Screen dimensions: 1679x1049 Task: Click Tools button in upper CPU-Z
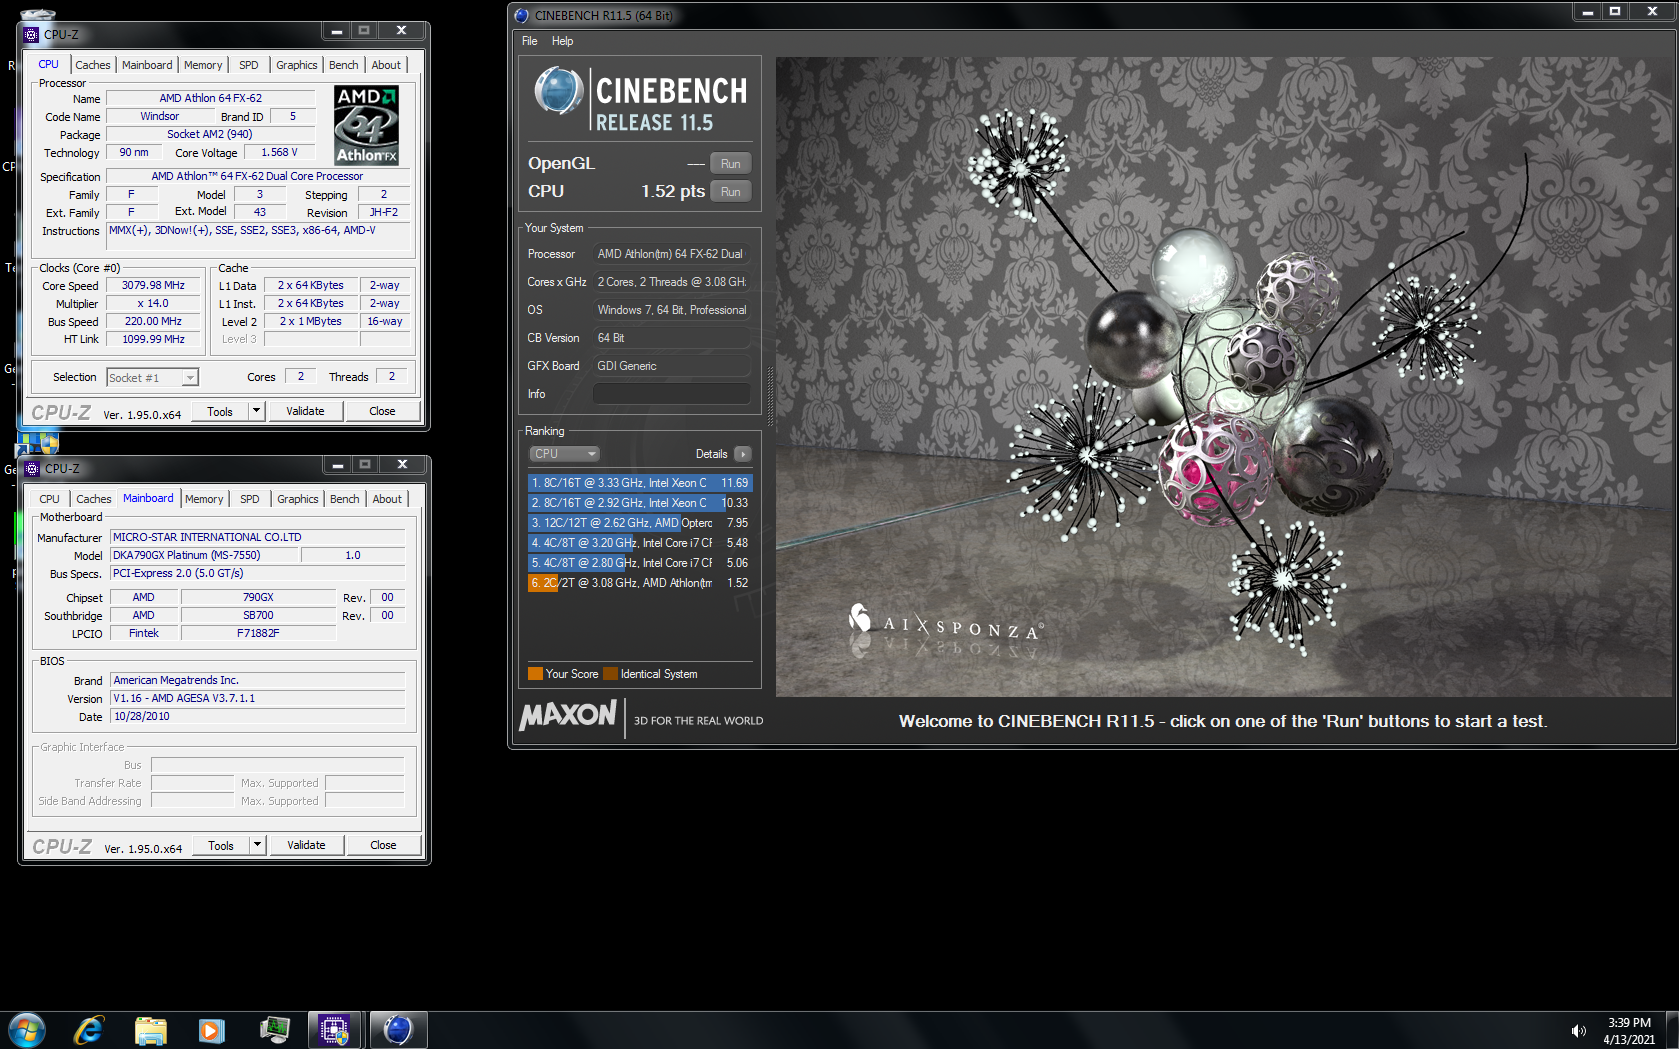[x=220, y=411]
